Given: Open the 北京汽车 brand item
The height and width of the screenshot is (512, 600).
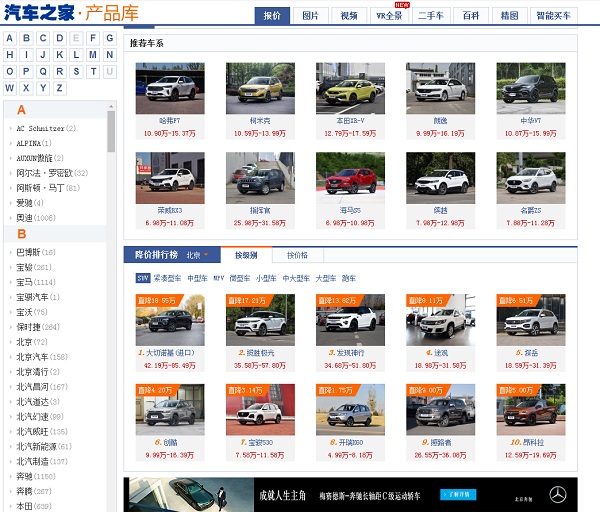Looking at the screenshot, I should [42, 357].
